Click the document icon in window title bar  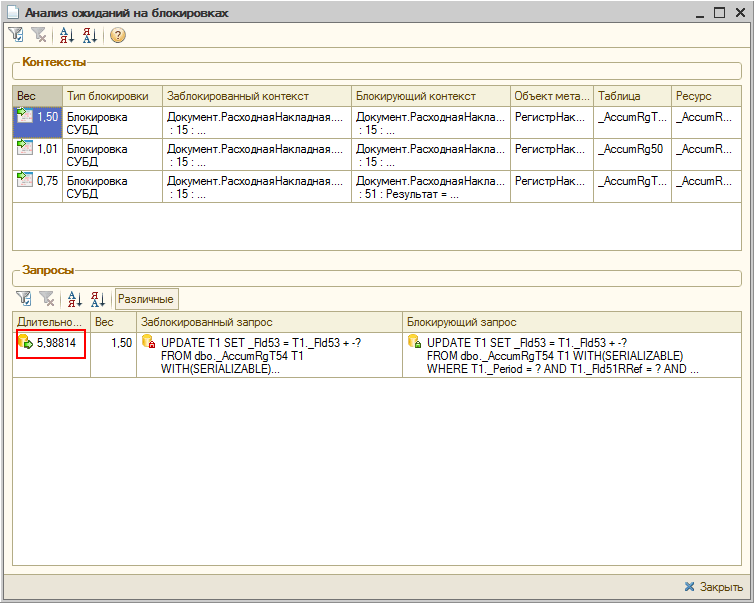click(x=13, y=13)
